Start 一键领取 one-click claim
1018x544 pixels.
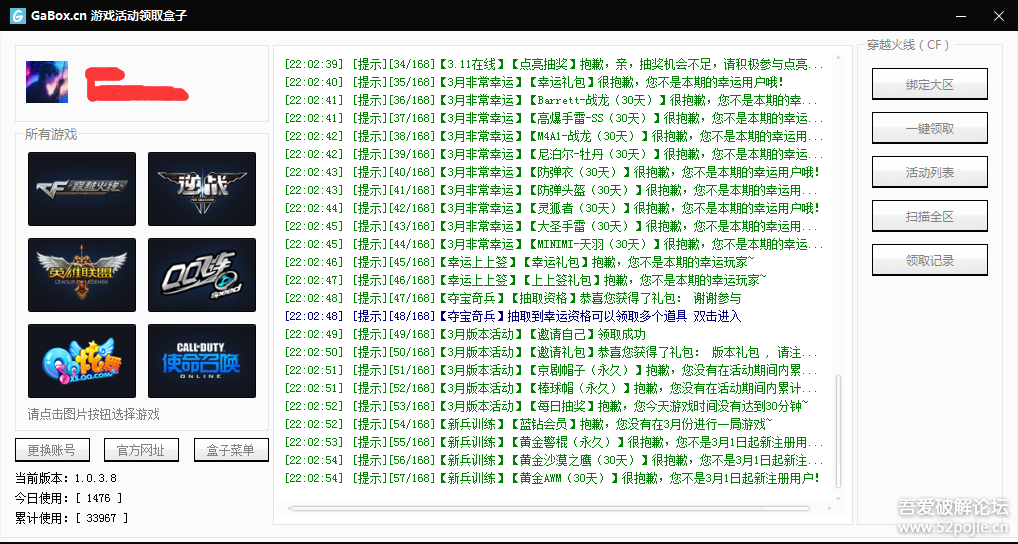[x=930, y=129]
